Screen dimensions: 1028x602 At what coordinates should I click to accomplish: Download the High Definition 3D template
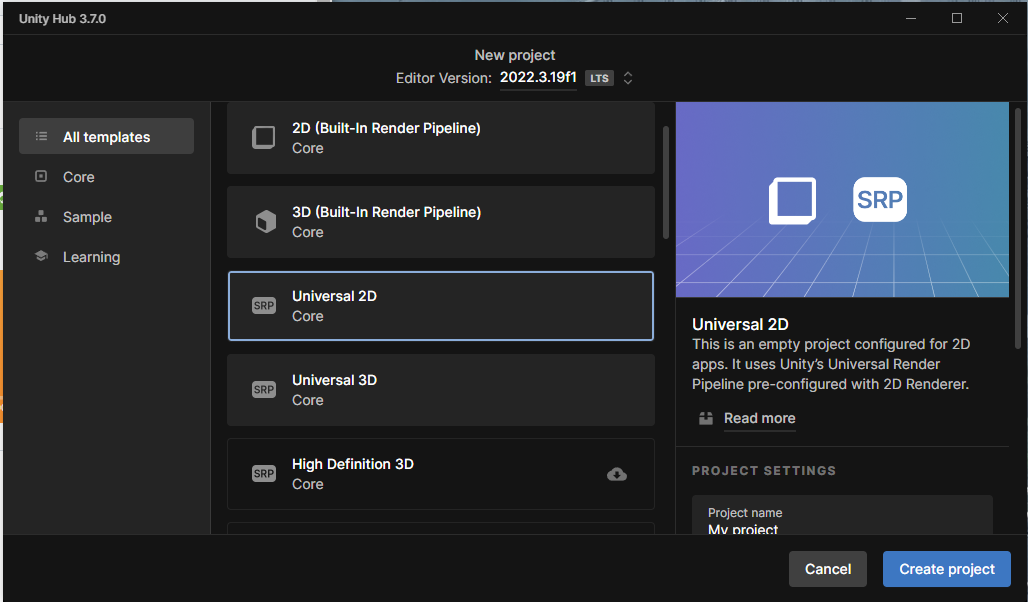coord(617,474)
